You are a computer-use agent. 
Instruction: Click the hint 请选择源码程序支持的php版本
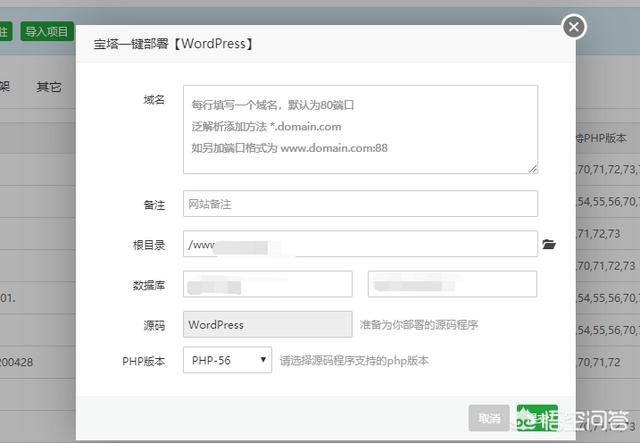coord(354,361)
